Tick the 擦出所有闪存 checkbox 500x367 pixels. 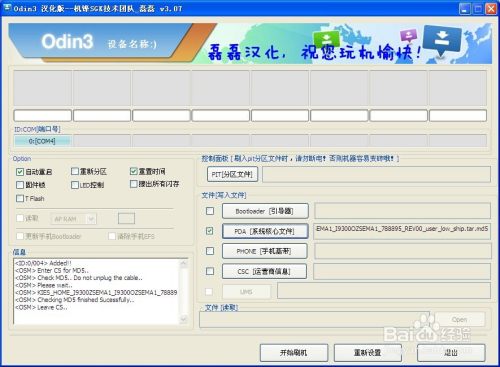click(x=134, y=184)
